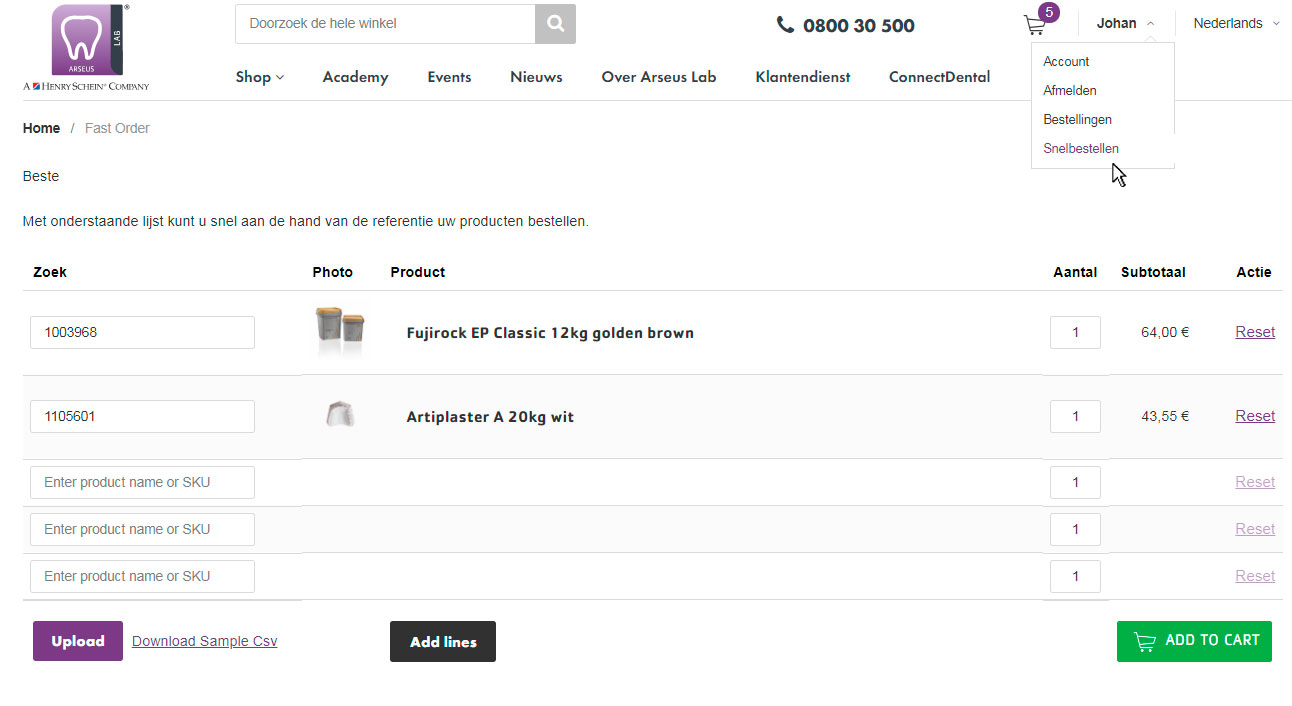Select Snelbestellen from account menu
Screen dimensions: 1292x706
click(x=1080, y=148)
